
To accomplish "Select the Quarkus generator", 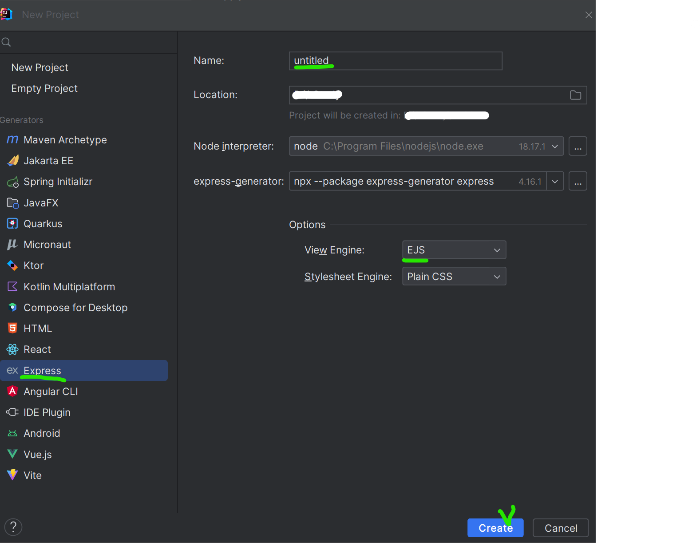I will [43, 224].
